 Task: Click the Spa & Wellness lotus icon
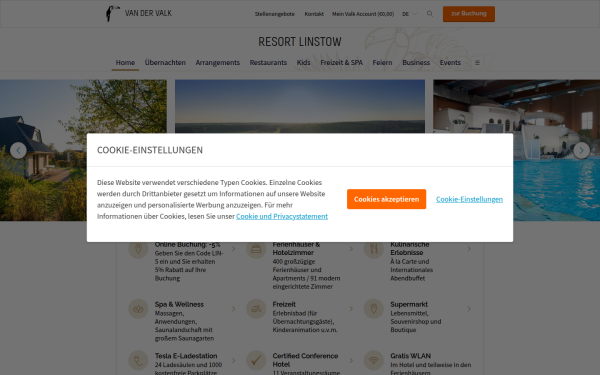point(138,309)
